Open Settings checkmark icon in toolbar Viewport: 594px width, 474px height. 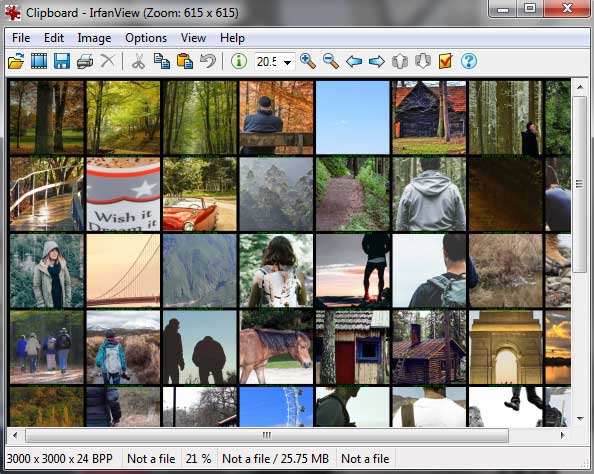(446, 61)
